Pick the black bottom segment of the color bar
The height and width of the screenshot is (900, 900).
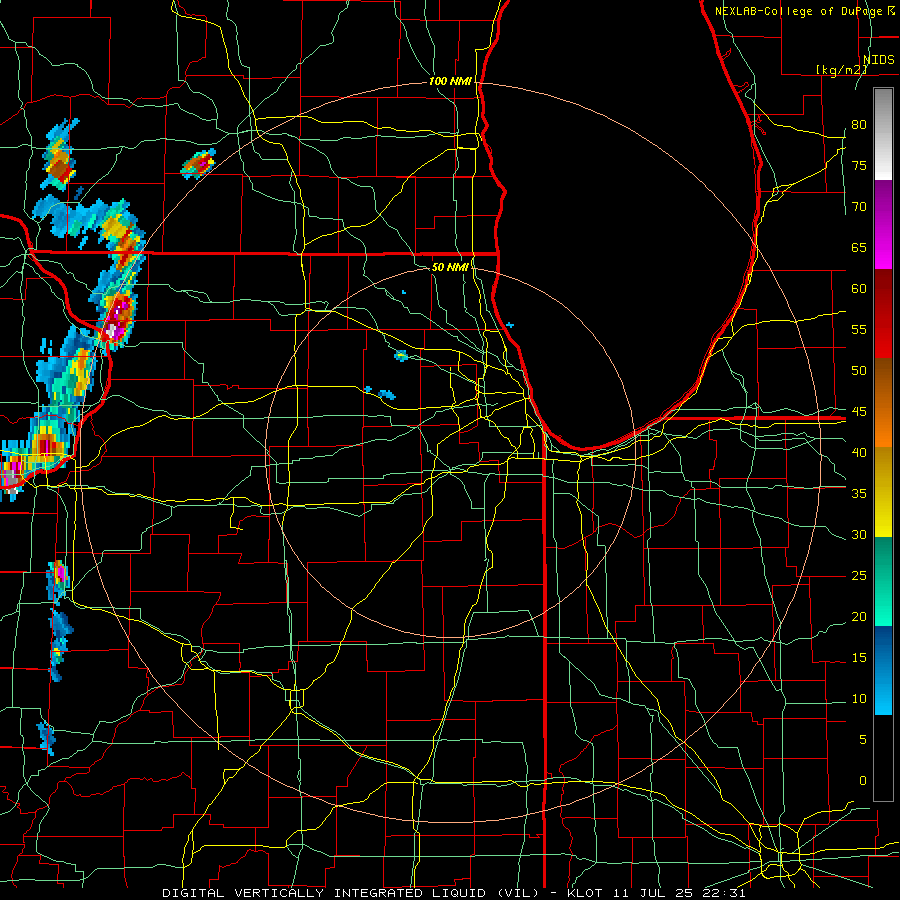coord(883,758)
